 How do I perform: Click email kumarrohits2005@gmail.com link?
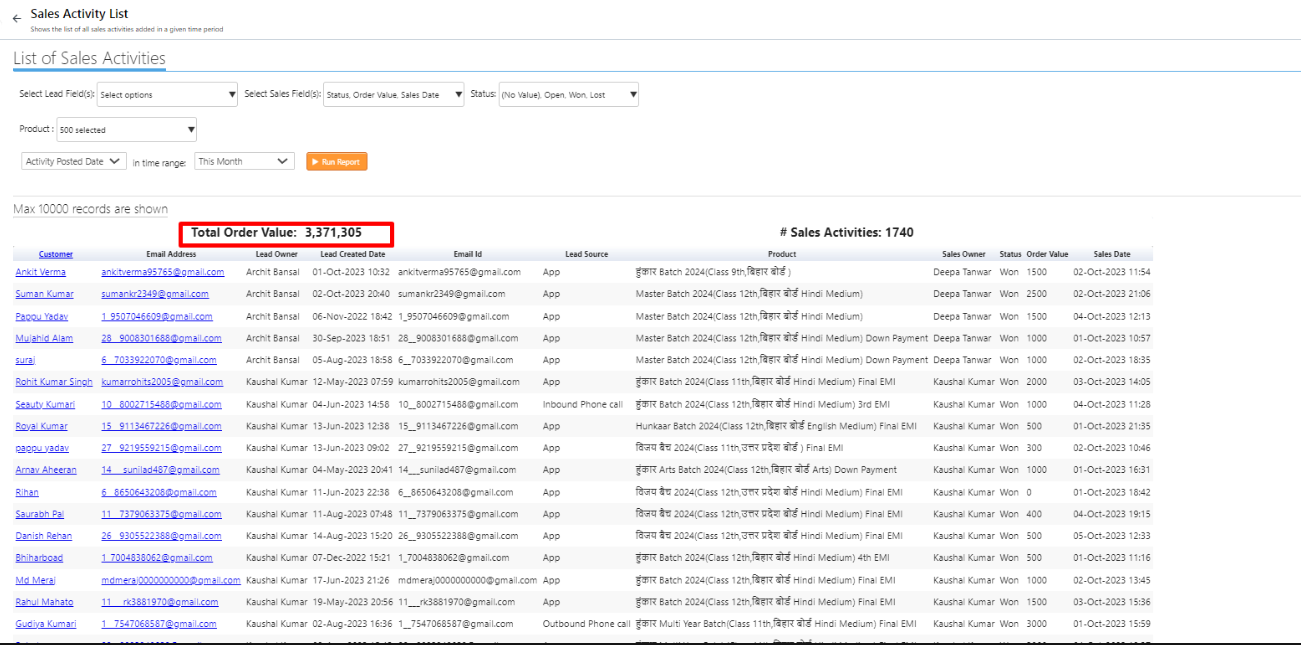[161, 382]
